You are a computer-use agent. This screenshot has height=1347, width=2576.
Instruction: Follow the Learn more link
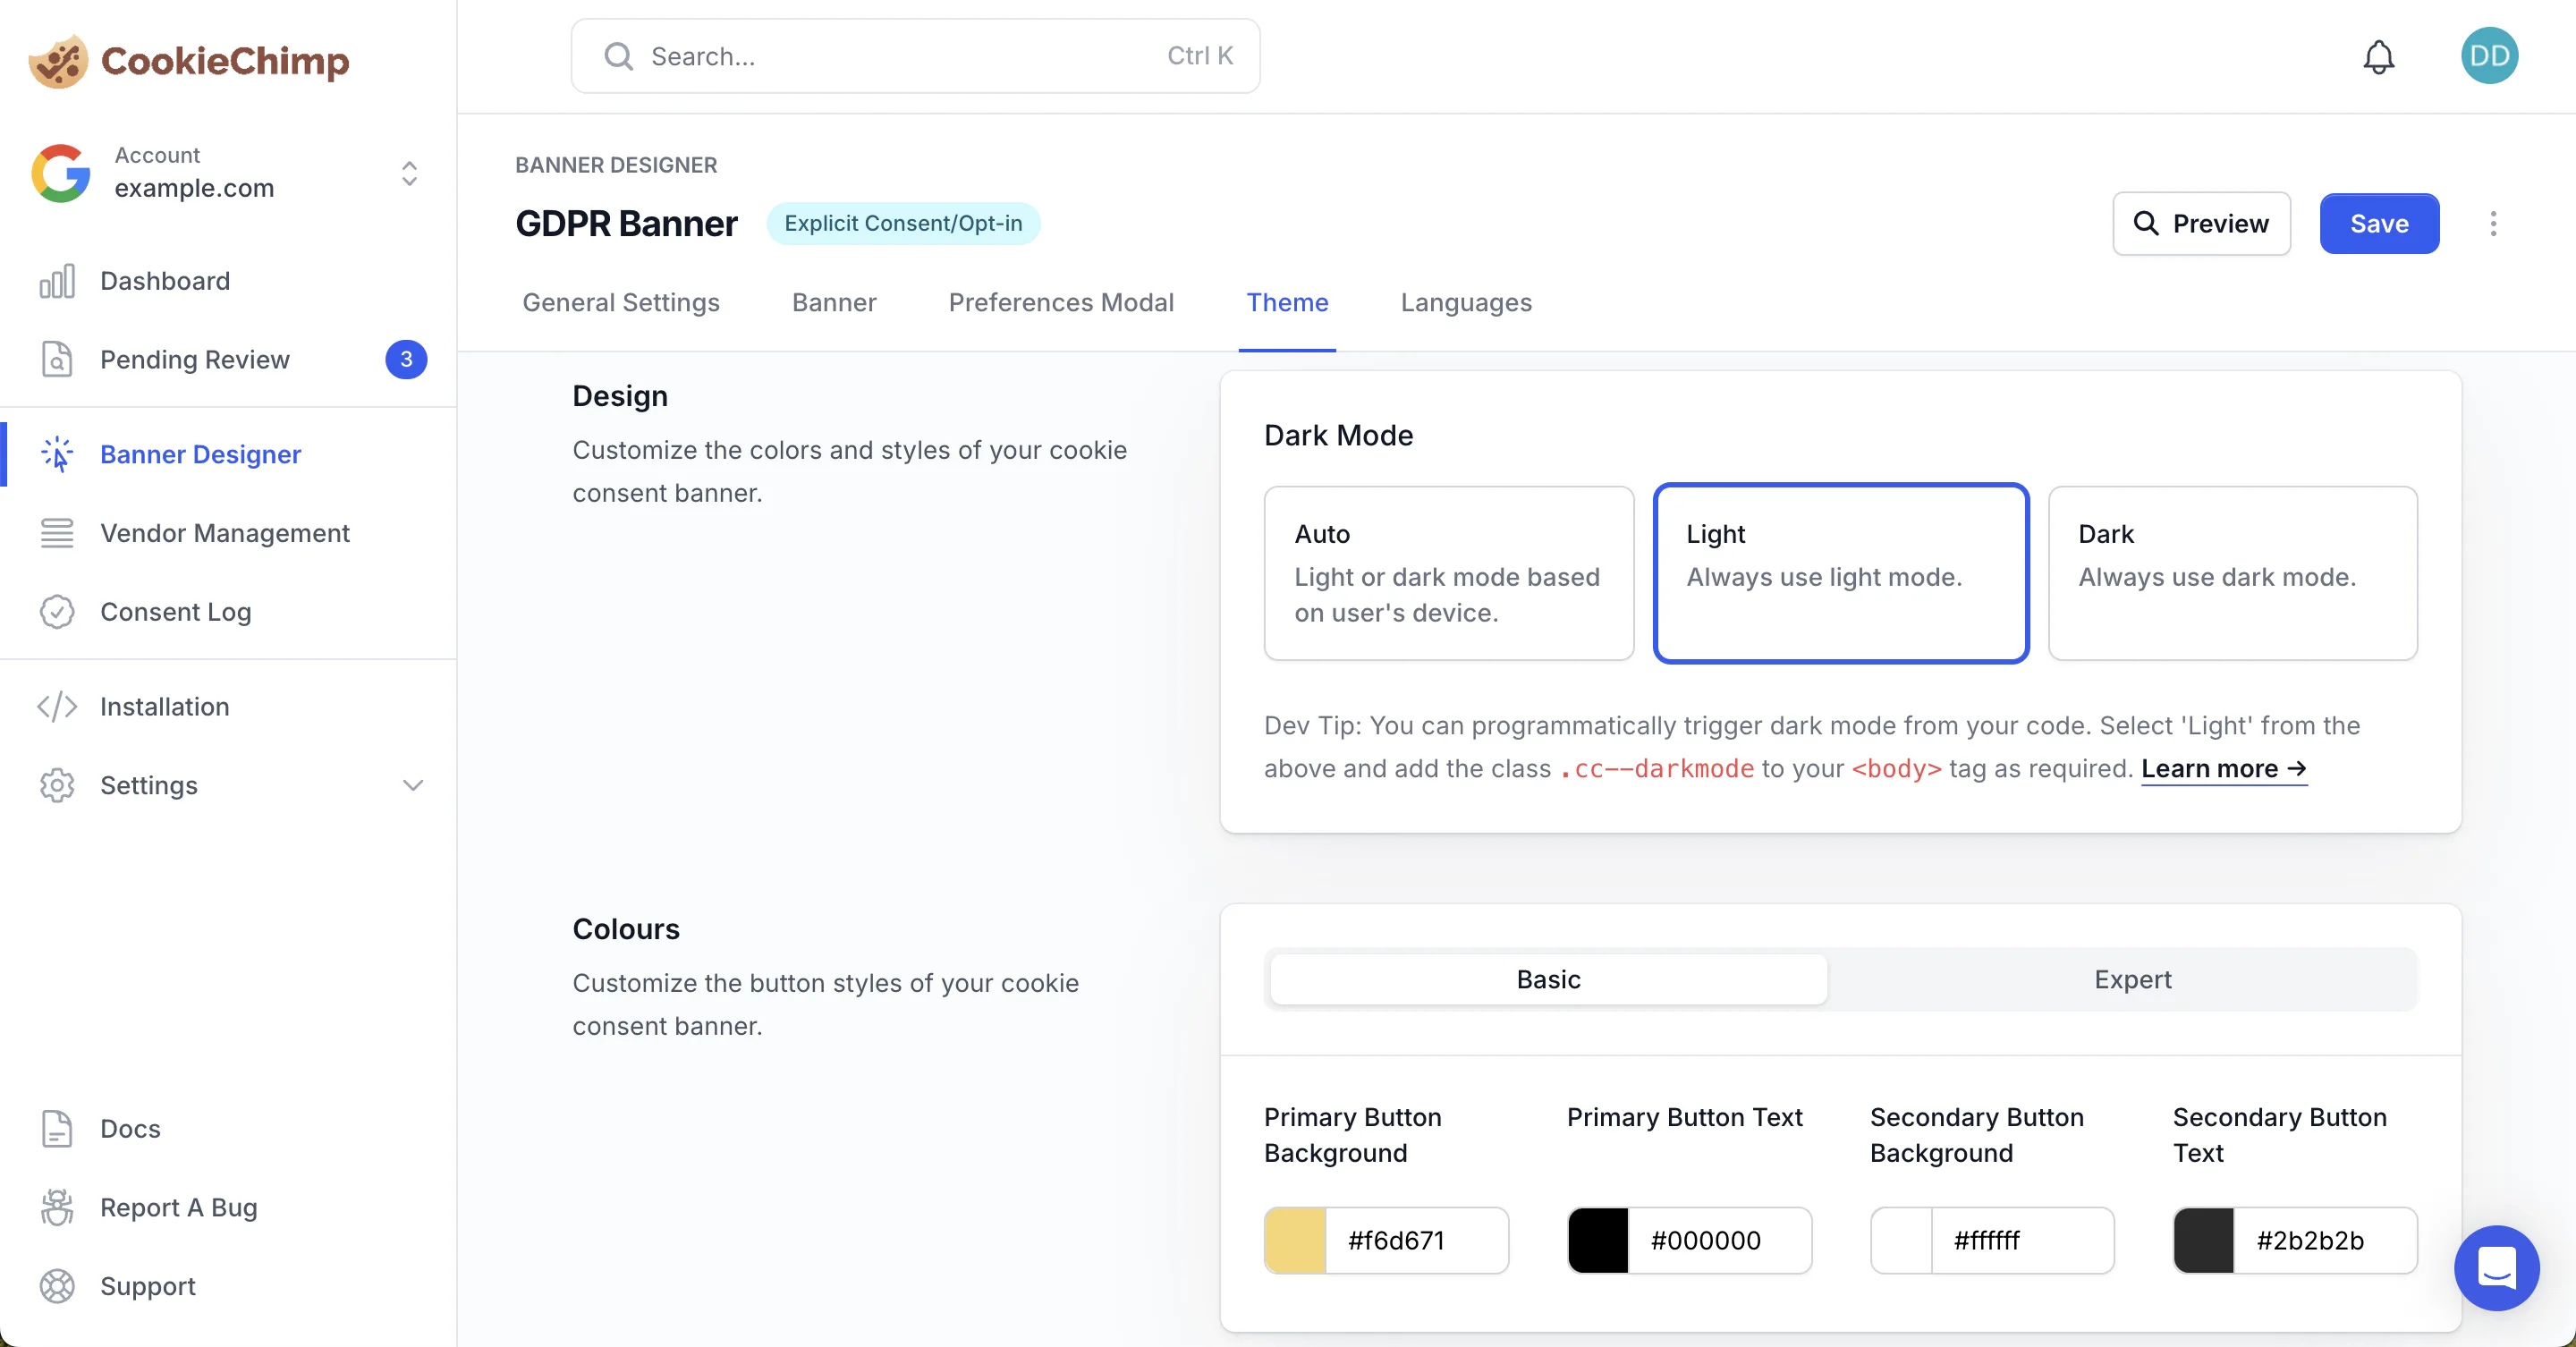point(2223,769)
